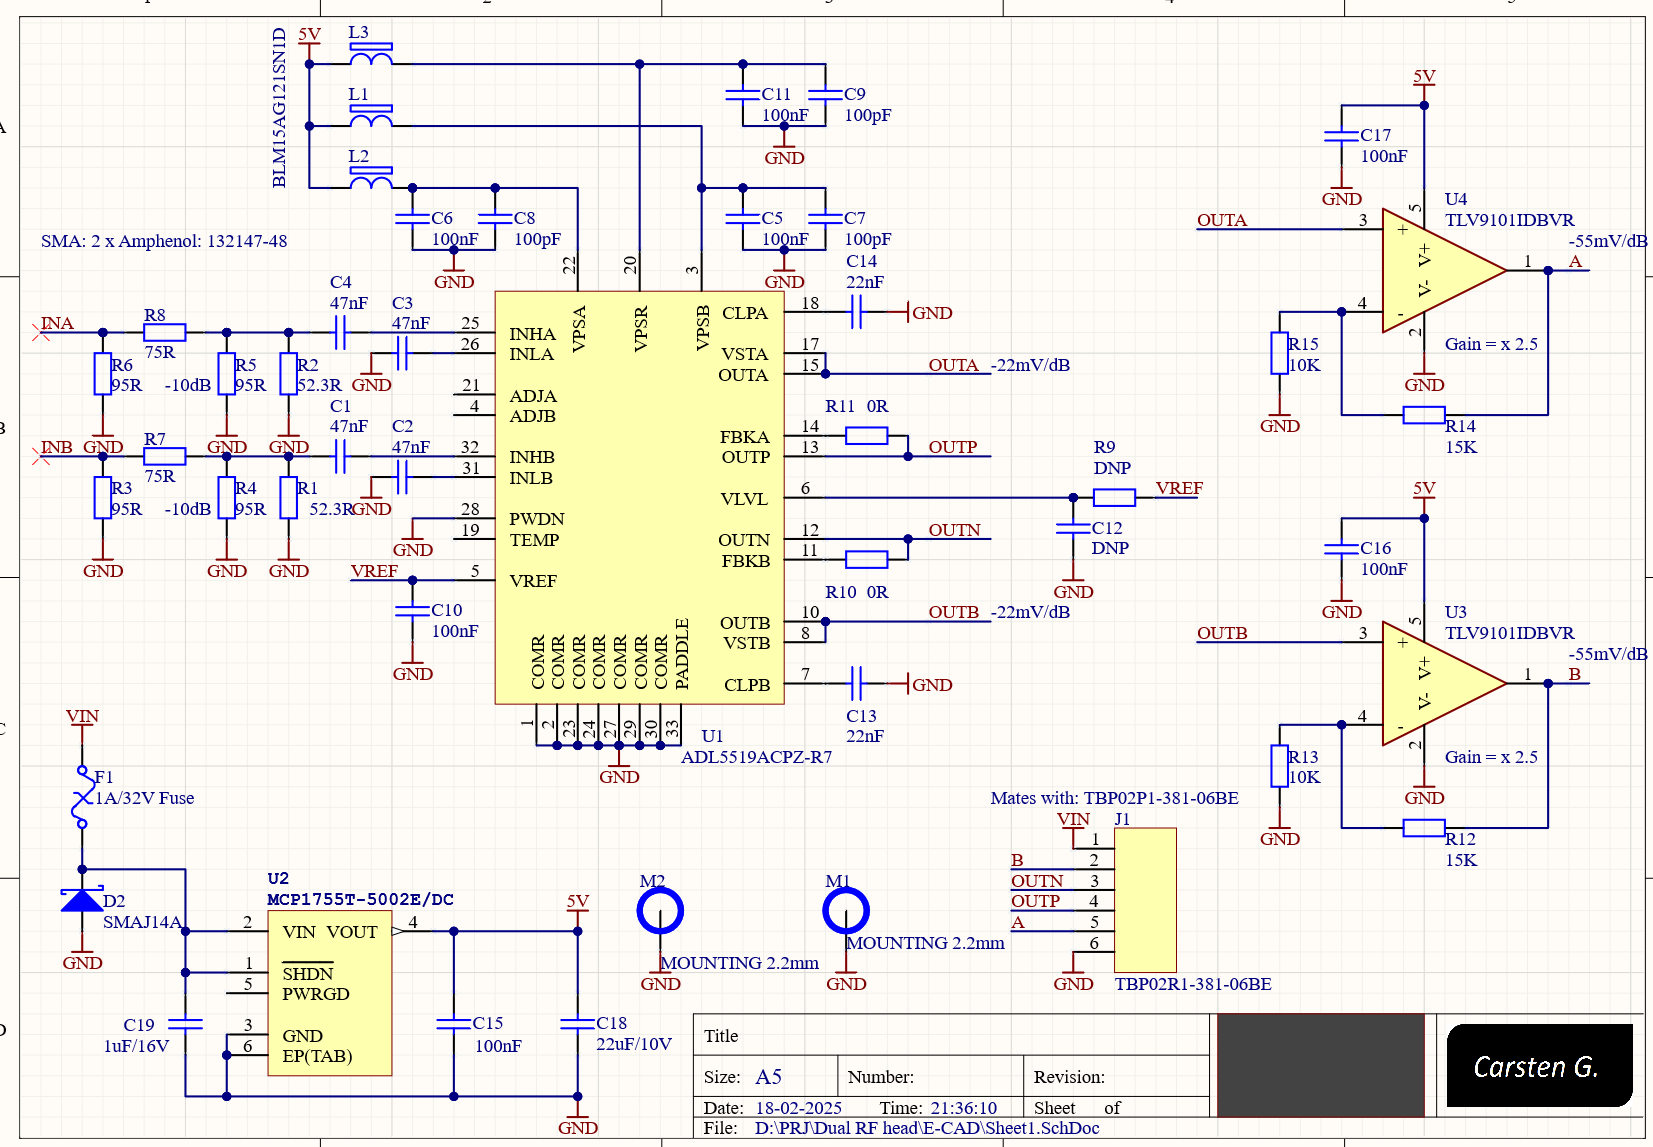The height and width of the screenshot is (1147, 1653).
Task: Click the 'Gain = x 2.5' note near U3
Action: (1491, 757)
